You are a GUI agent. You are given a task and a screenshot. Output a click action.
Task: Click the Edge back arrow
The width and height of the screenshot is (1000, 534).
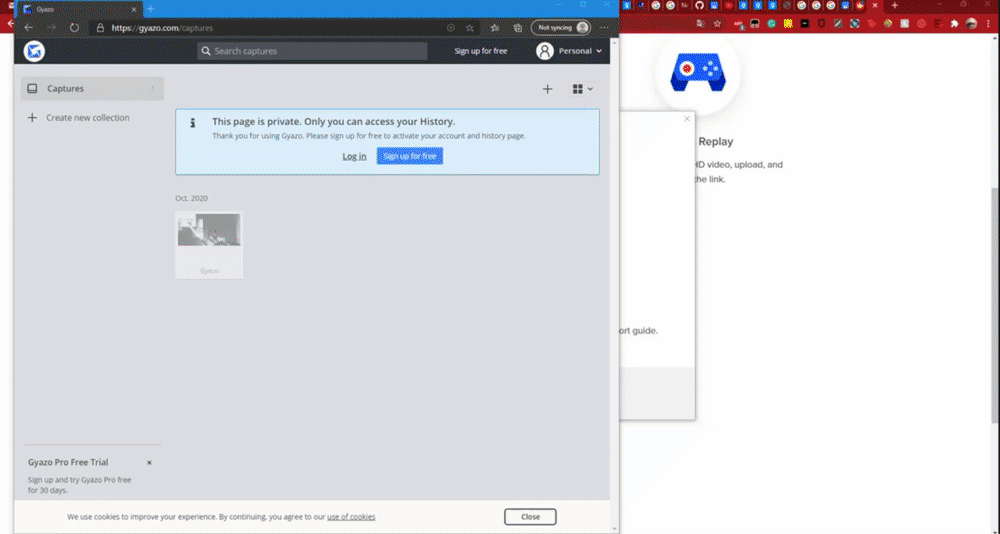pos(28,27)
